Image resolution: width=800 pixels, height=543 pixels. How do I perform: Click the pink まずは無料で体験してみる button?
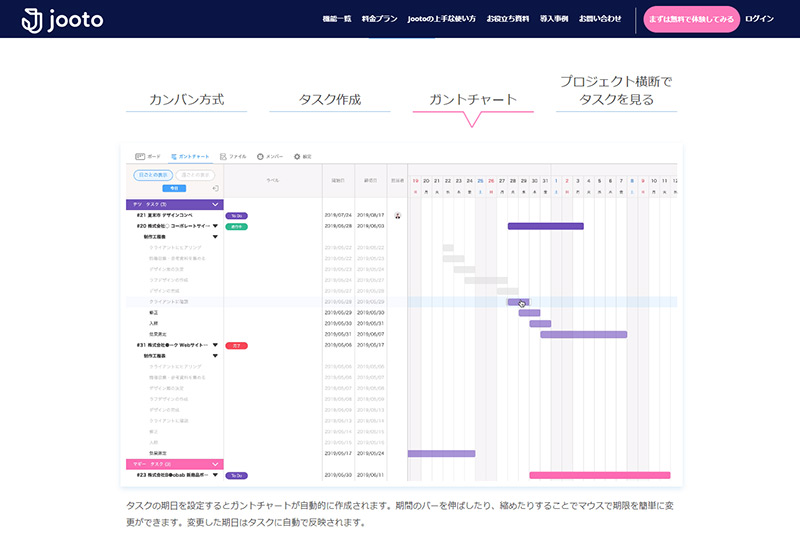[x=691, y=19]
